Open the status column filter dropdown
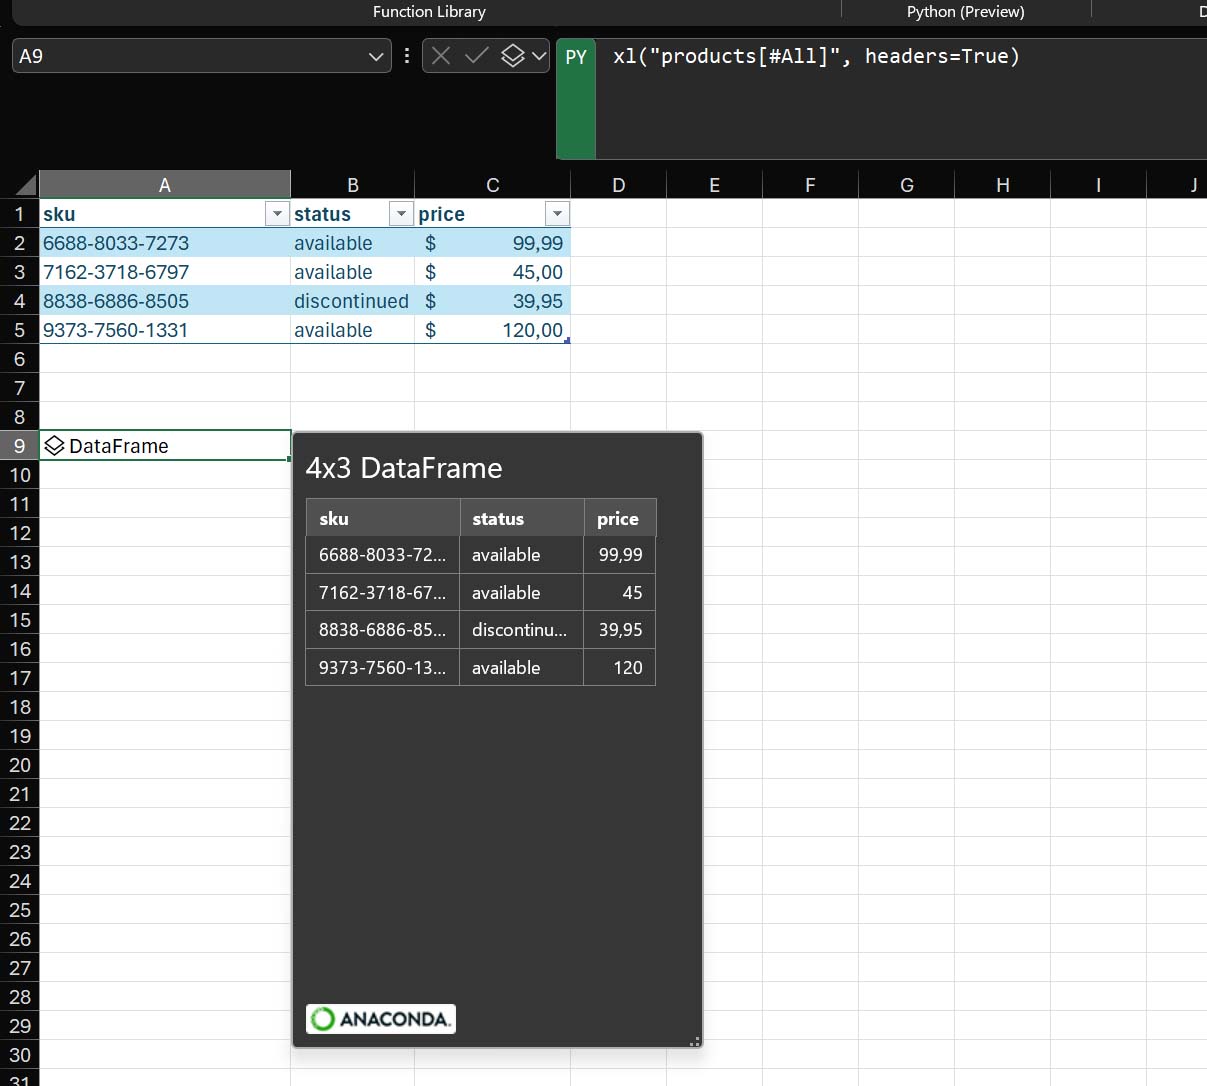This screenshot has width=1207, height=1086. click(x=401, y=213)
